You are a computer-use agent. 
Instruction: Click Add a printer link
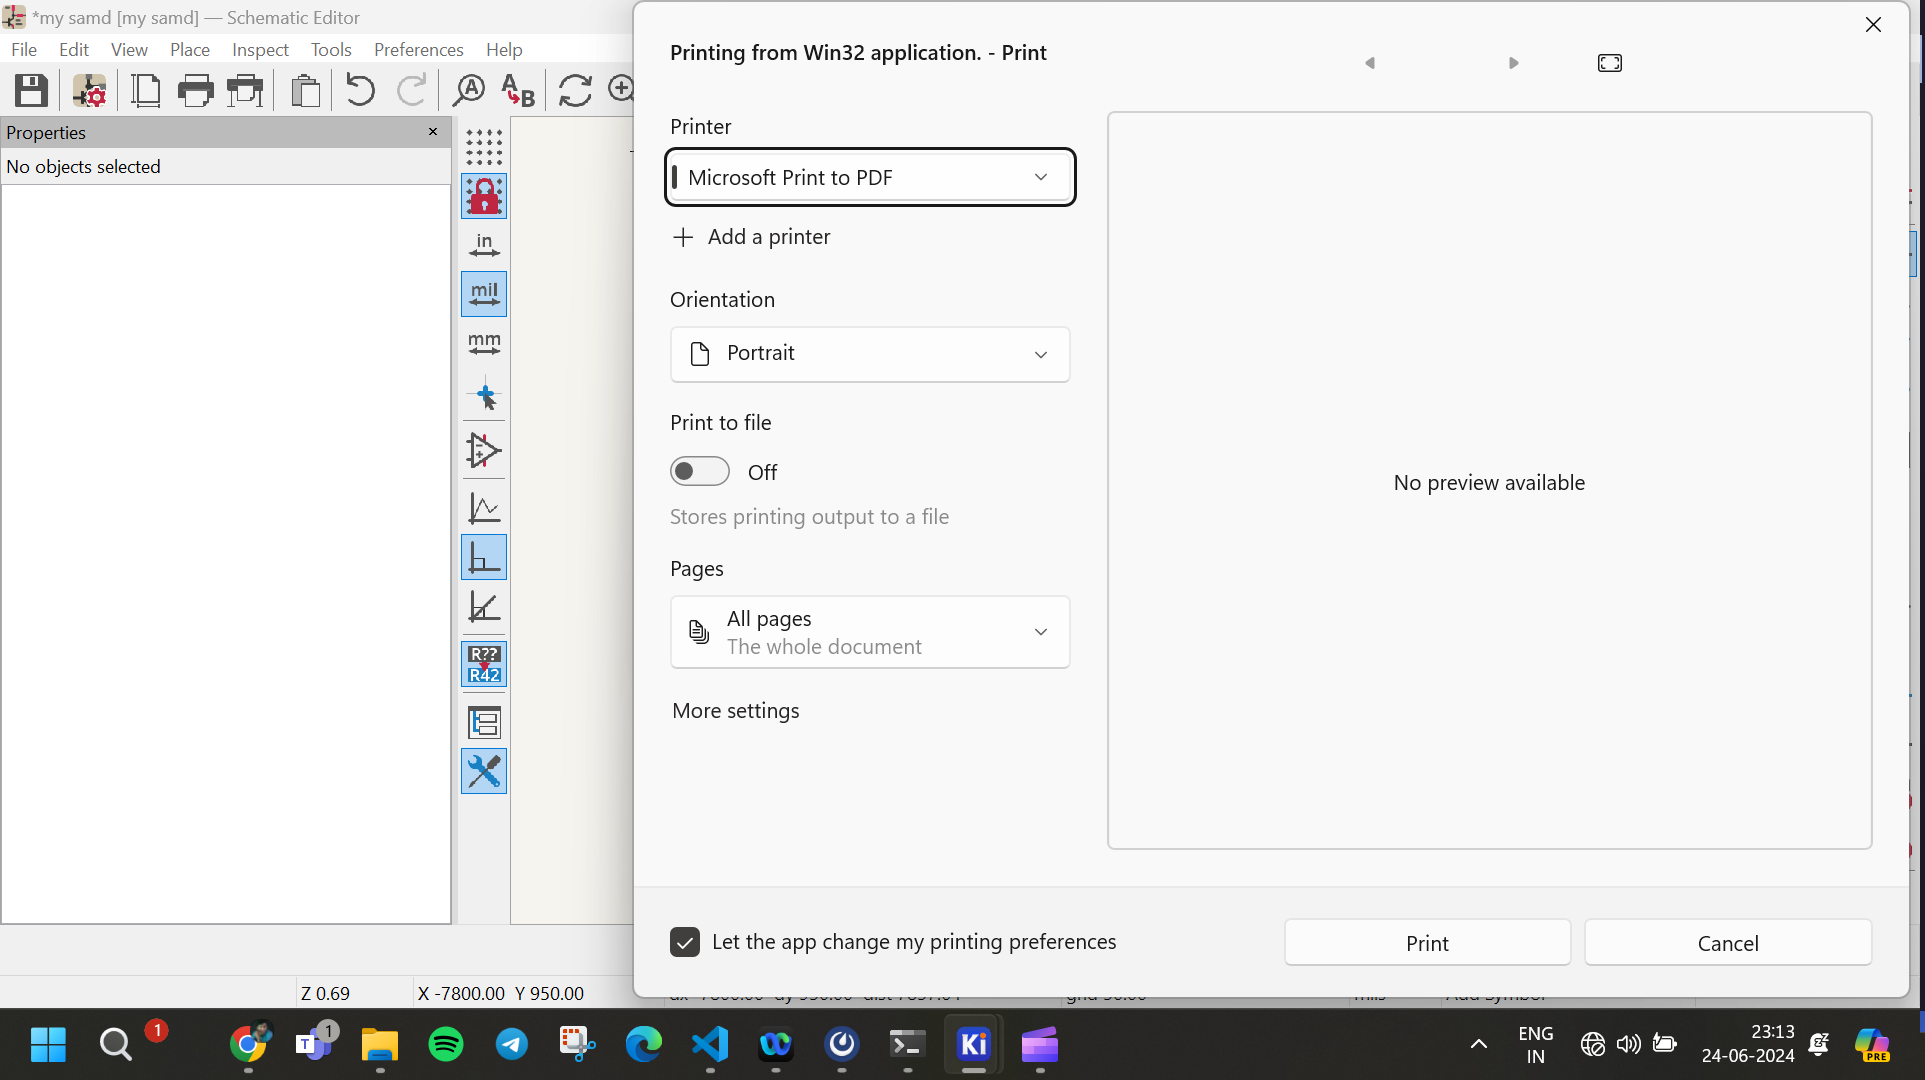tap(752, 237)
